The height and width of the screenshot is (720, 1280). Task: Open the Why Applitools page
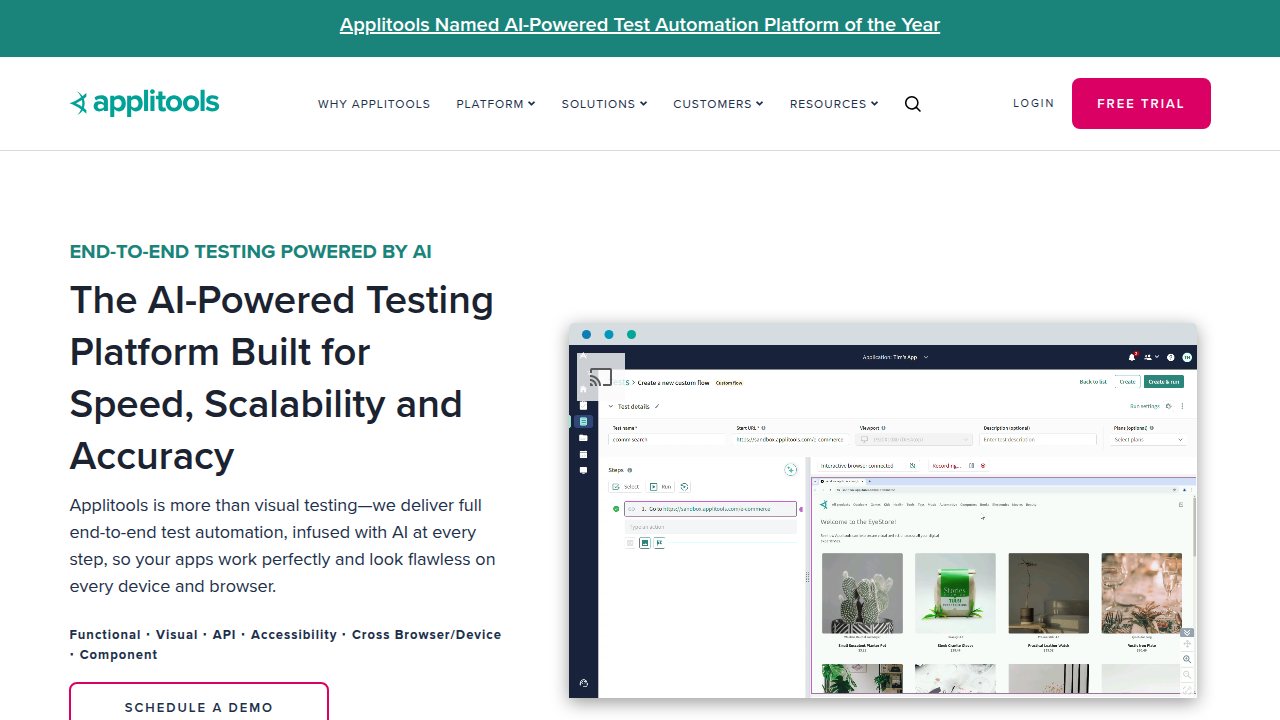coord(374,104)
